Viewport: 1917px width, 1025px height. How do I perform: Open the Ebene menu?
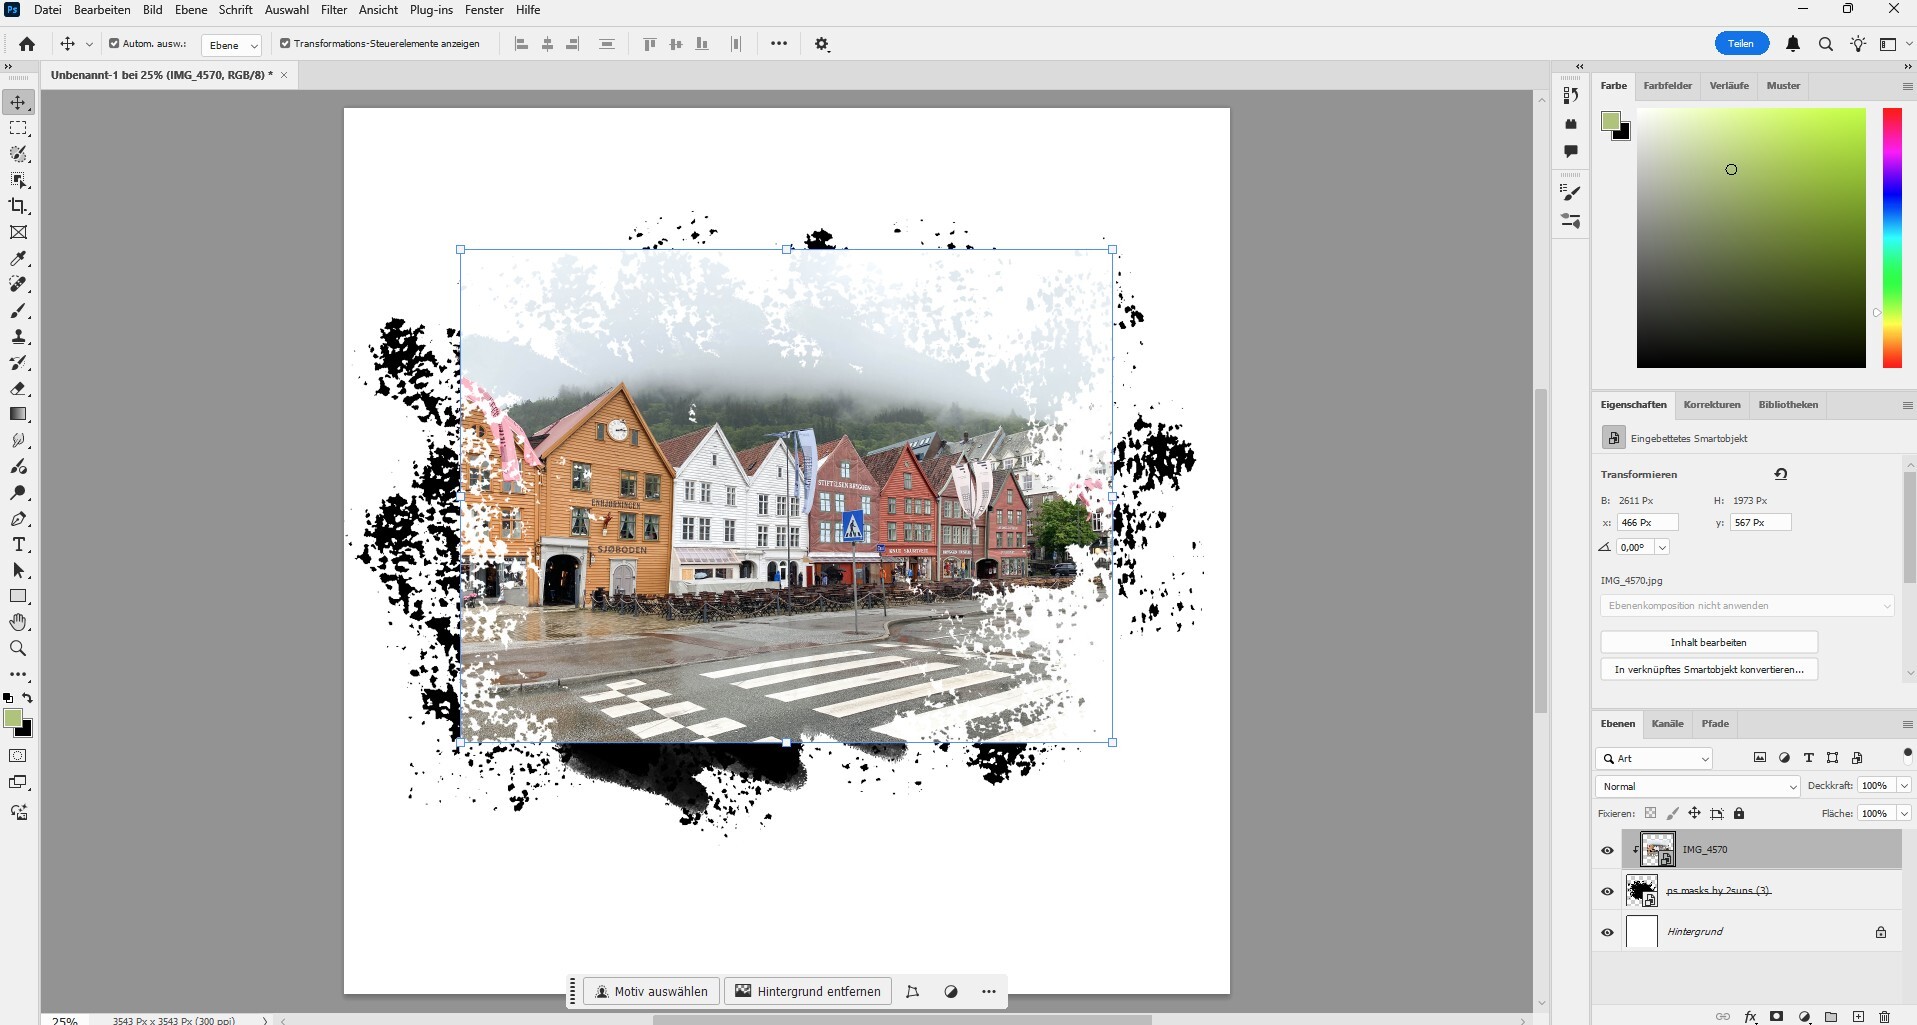(191, 10)
